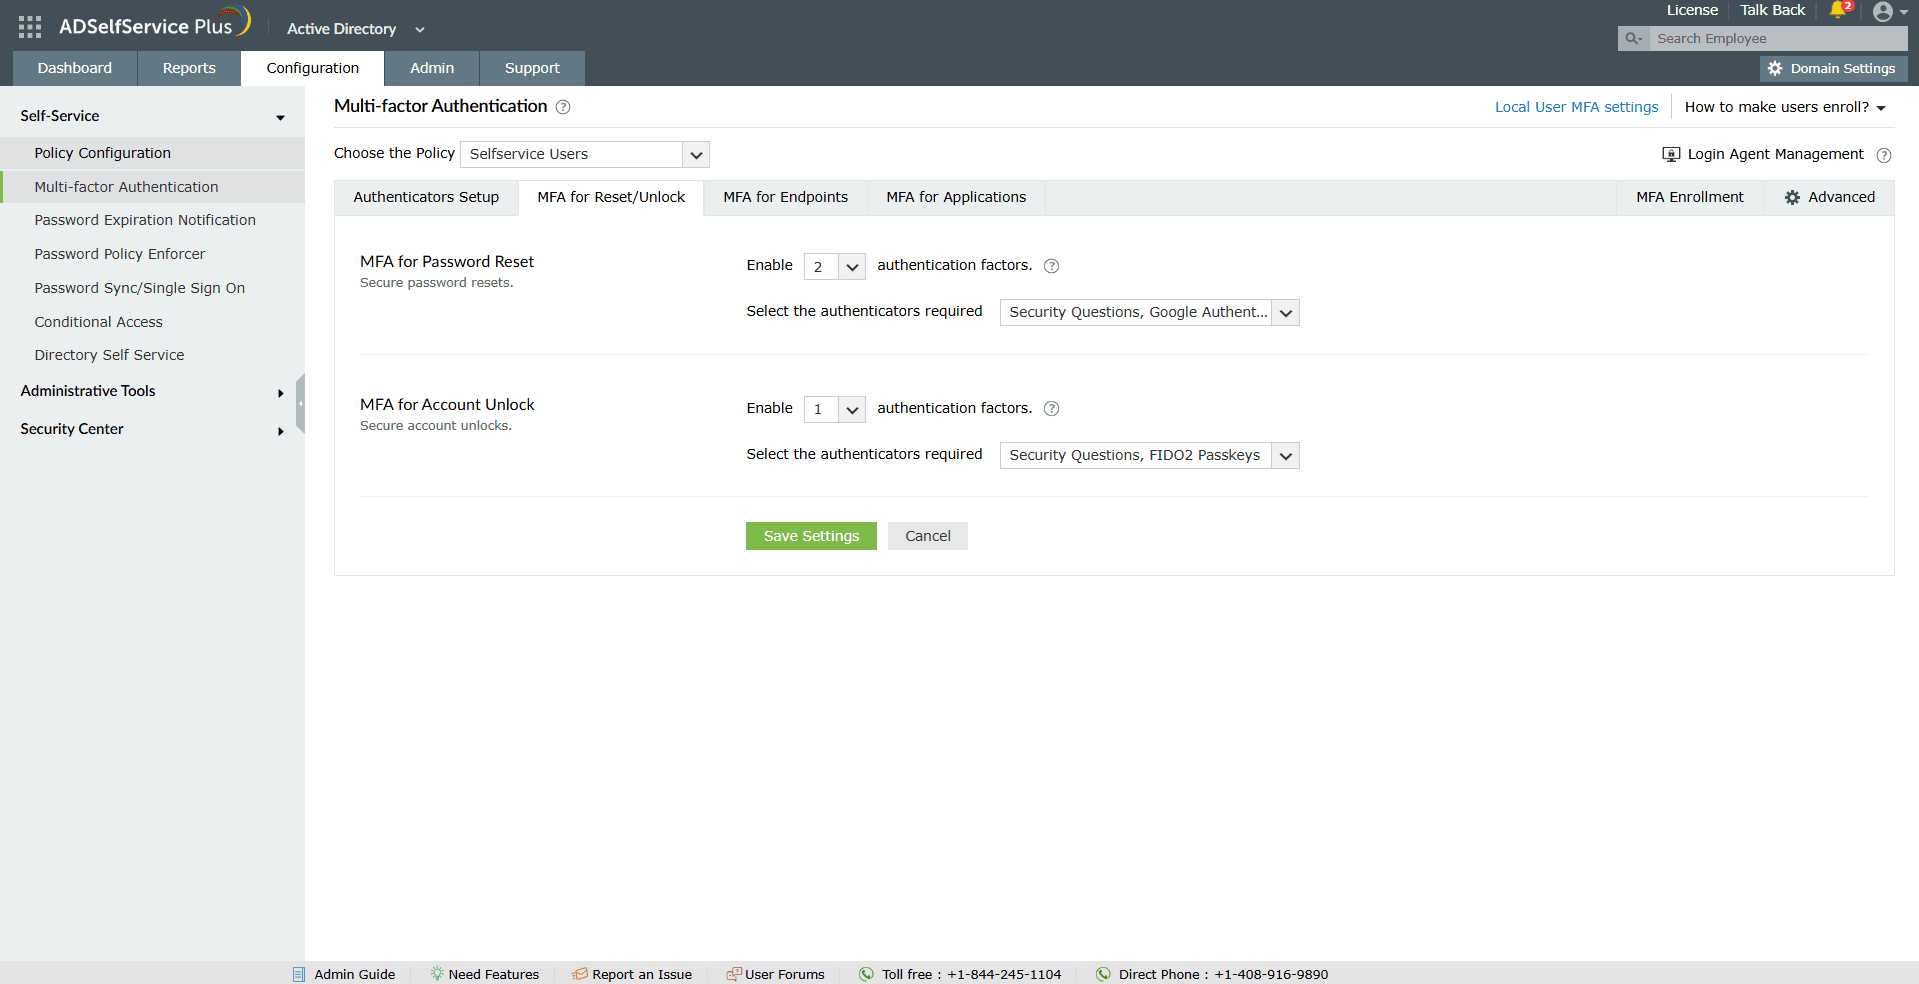Open Password Reset authenticators dropdown

tap(1149, 313)
